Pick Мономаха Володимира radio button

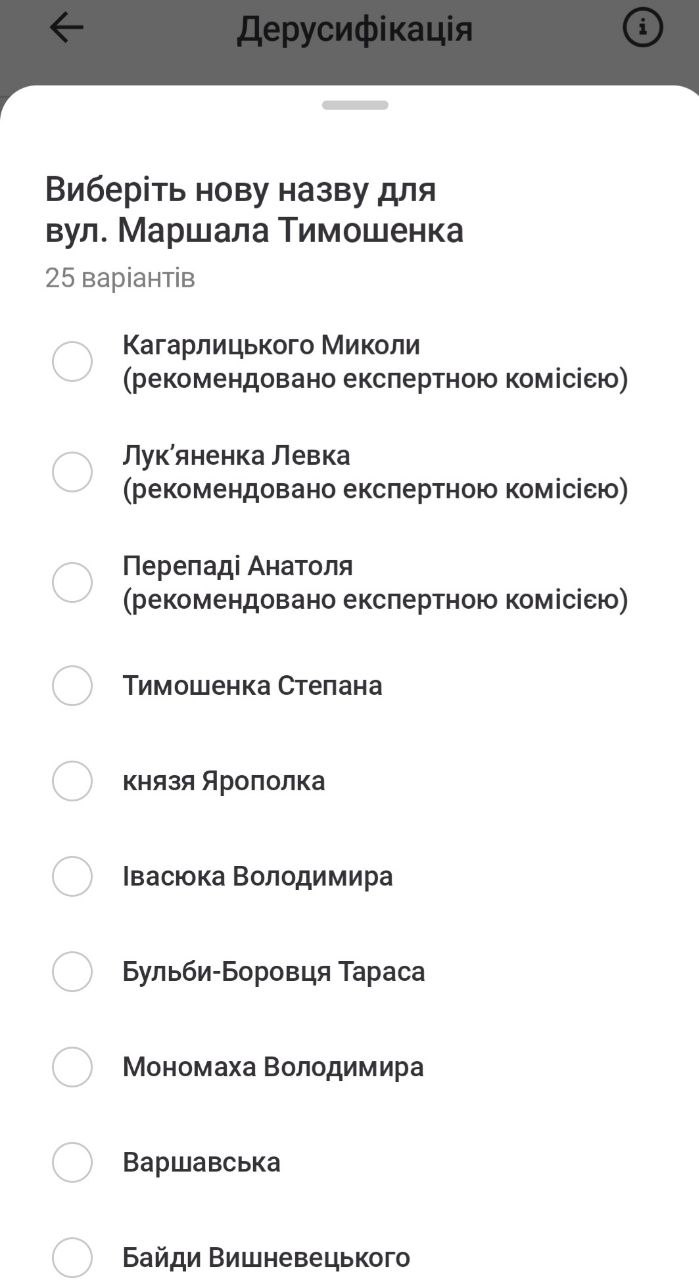72,1067
